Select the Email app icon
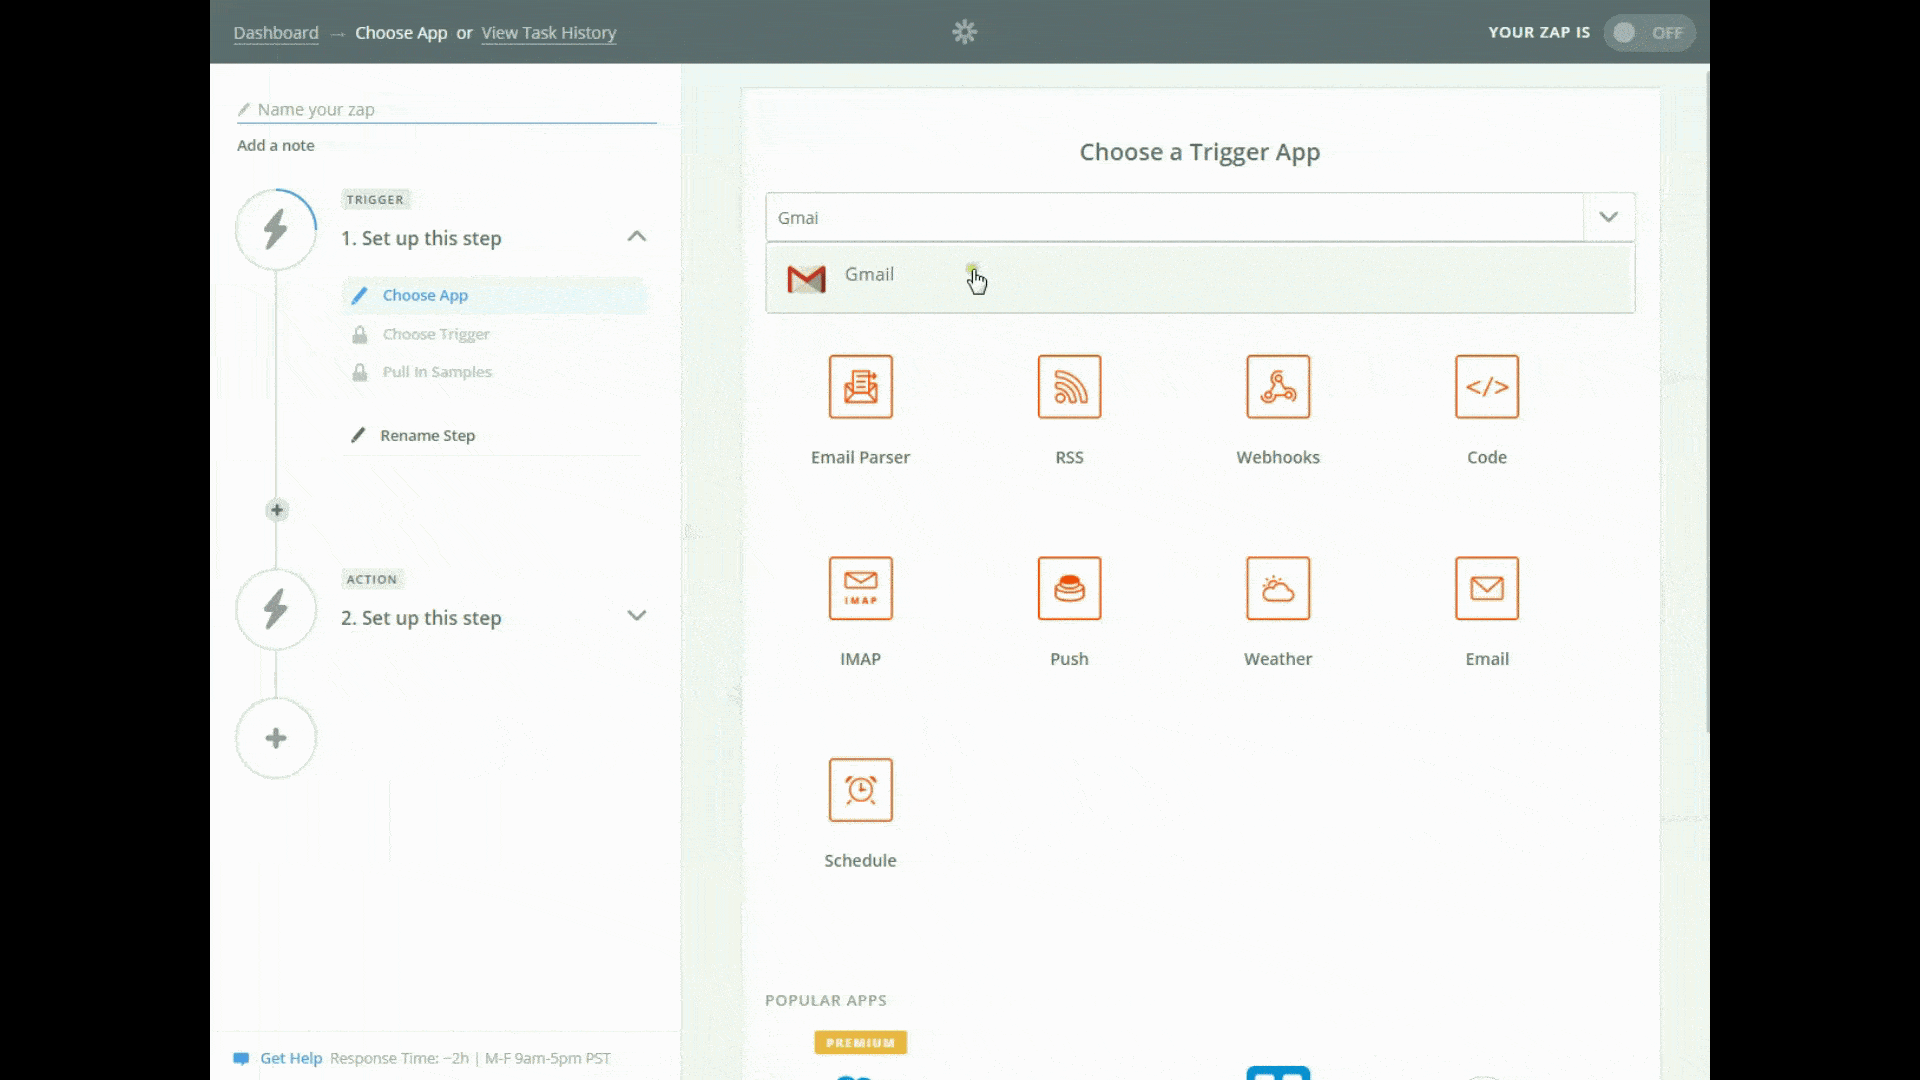Screen dimensions: 1920x1080 coord(1486,589)
